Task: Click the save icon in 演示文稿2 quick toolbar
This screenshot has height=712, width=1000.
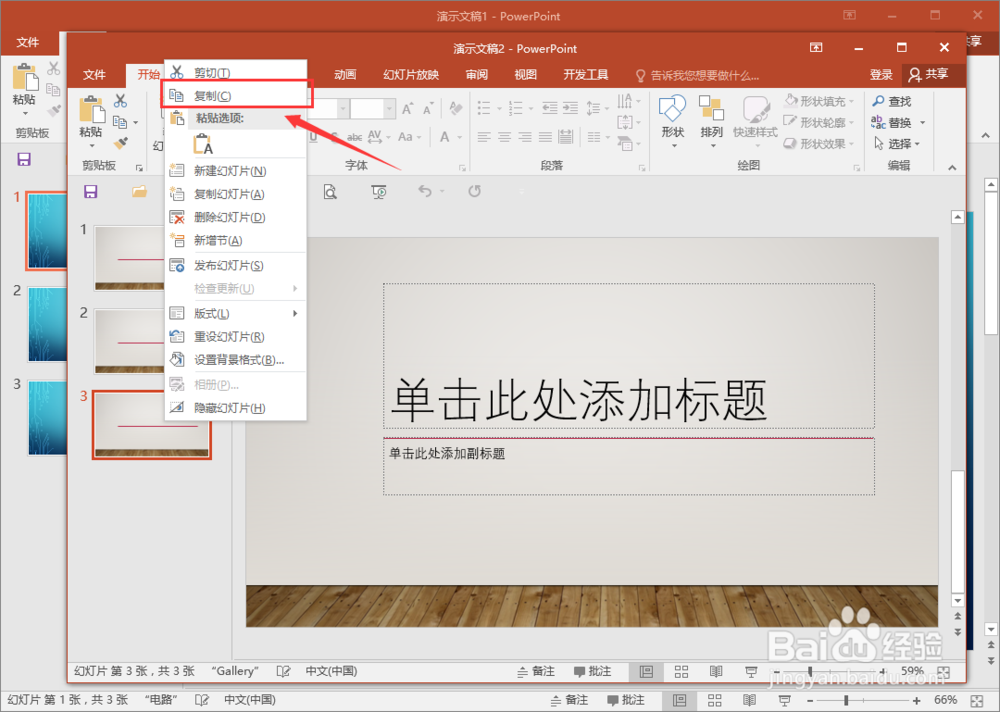Action: point(91,192)
